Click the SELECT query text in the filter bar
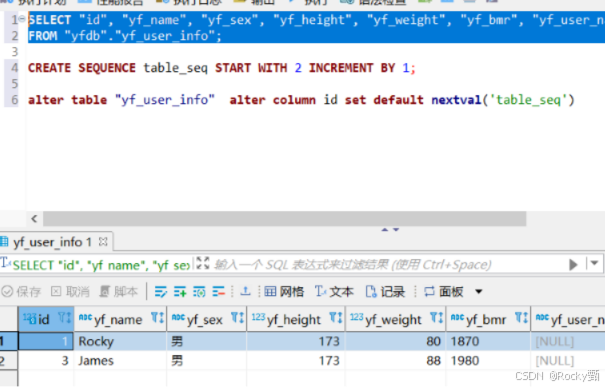 point(101,265)
